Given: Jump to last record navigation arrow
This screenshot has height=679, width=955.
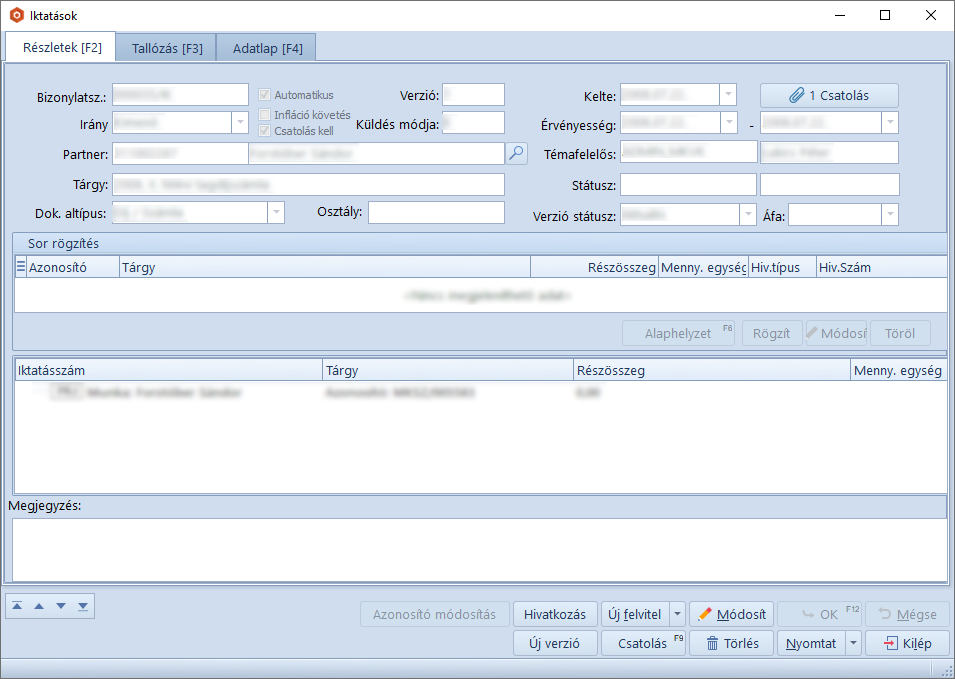Looking at the screenshot, I should point(82,606).
